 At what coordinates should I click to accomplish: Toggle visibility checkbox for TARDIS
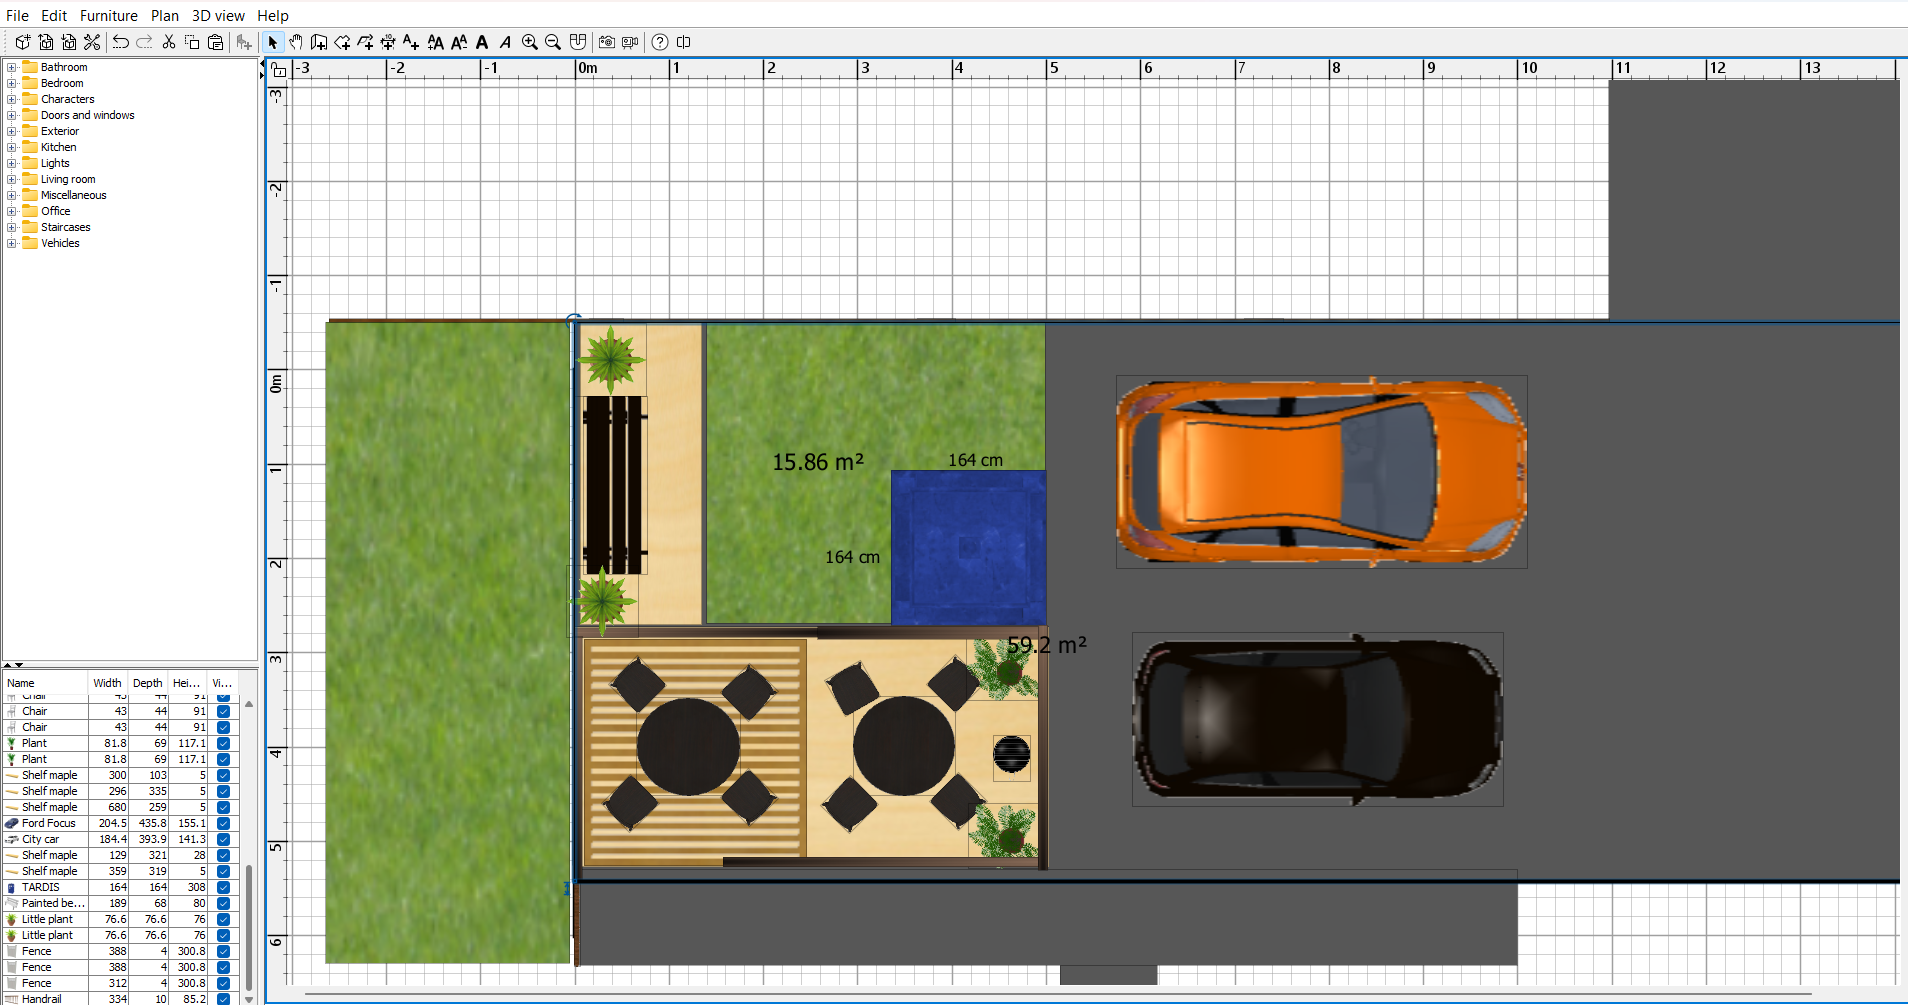[x=223, y=887]
